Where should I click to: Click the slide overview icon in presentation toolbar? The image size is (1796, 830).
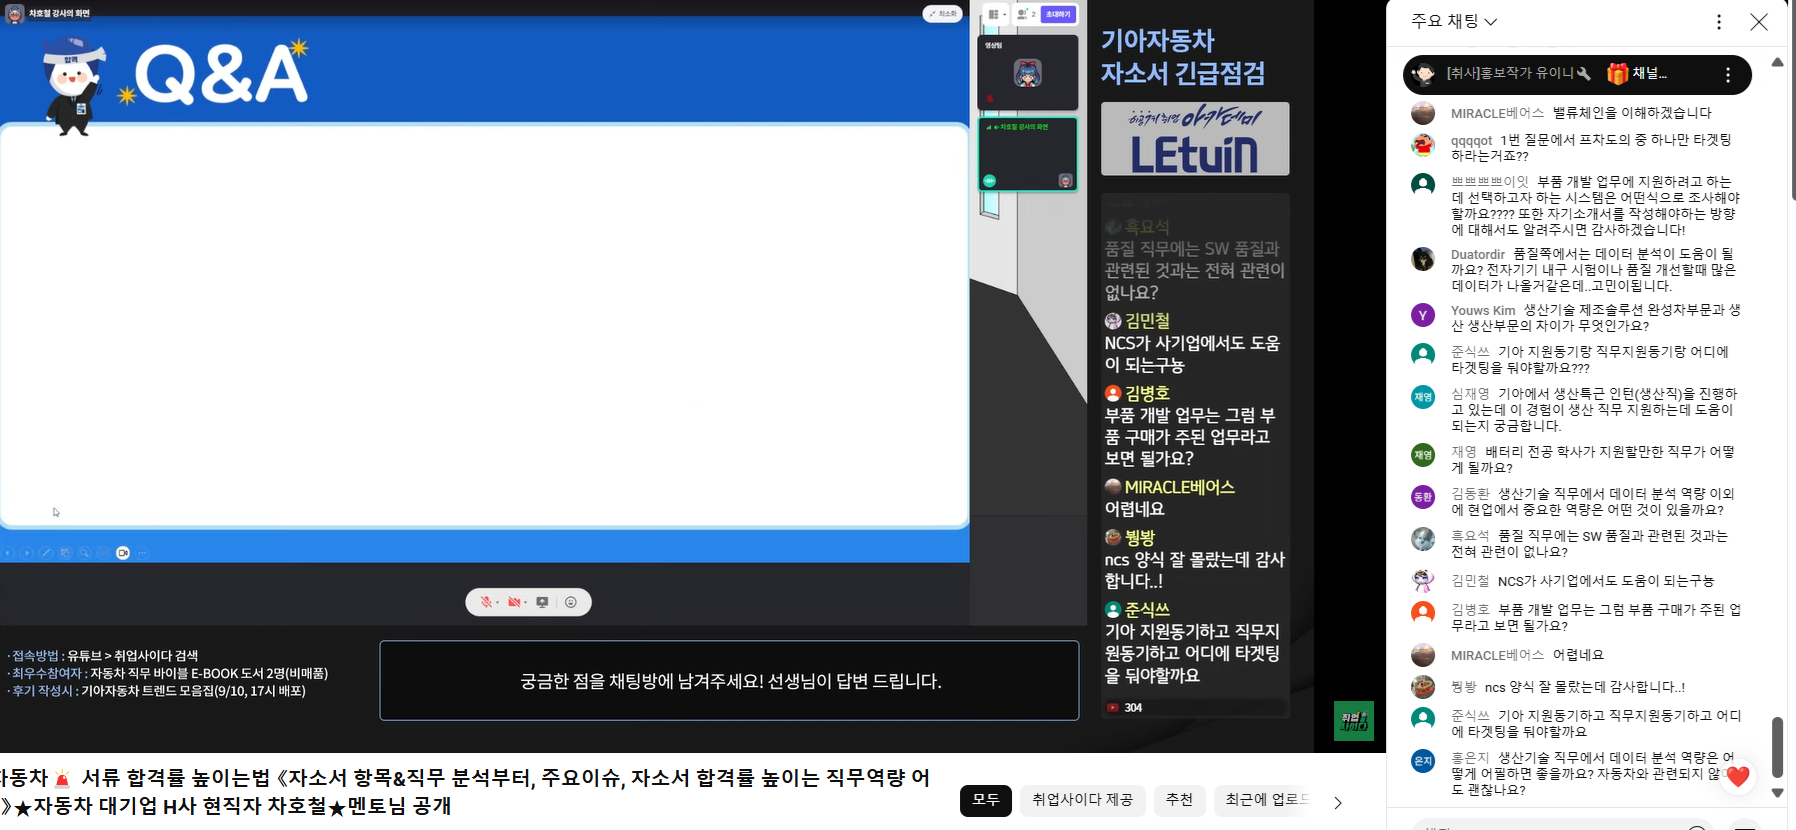66,553
